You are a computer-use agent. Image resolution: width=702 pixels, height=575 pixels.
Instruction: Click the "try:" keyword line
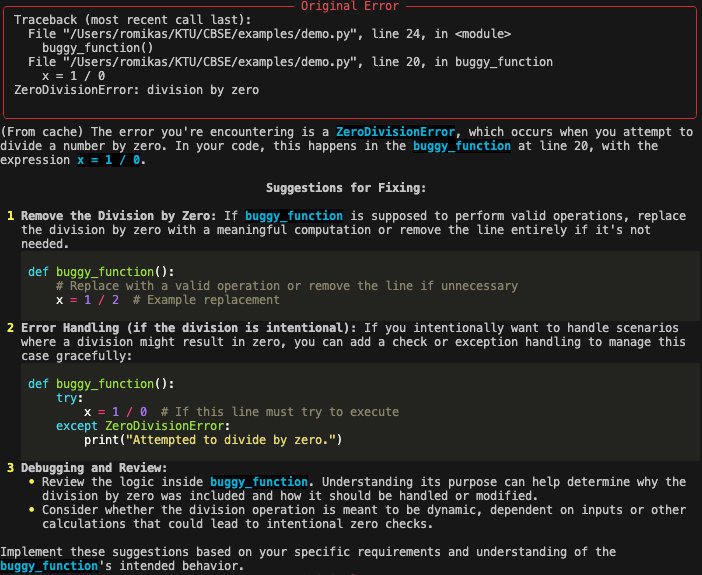69,398
